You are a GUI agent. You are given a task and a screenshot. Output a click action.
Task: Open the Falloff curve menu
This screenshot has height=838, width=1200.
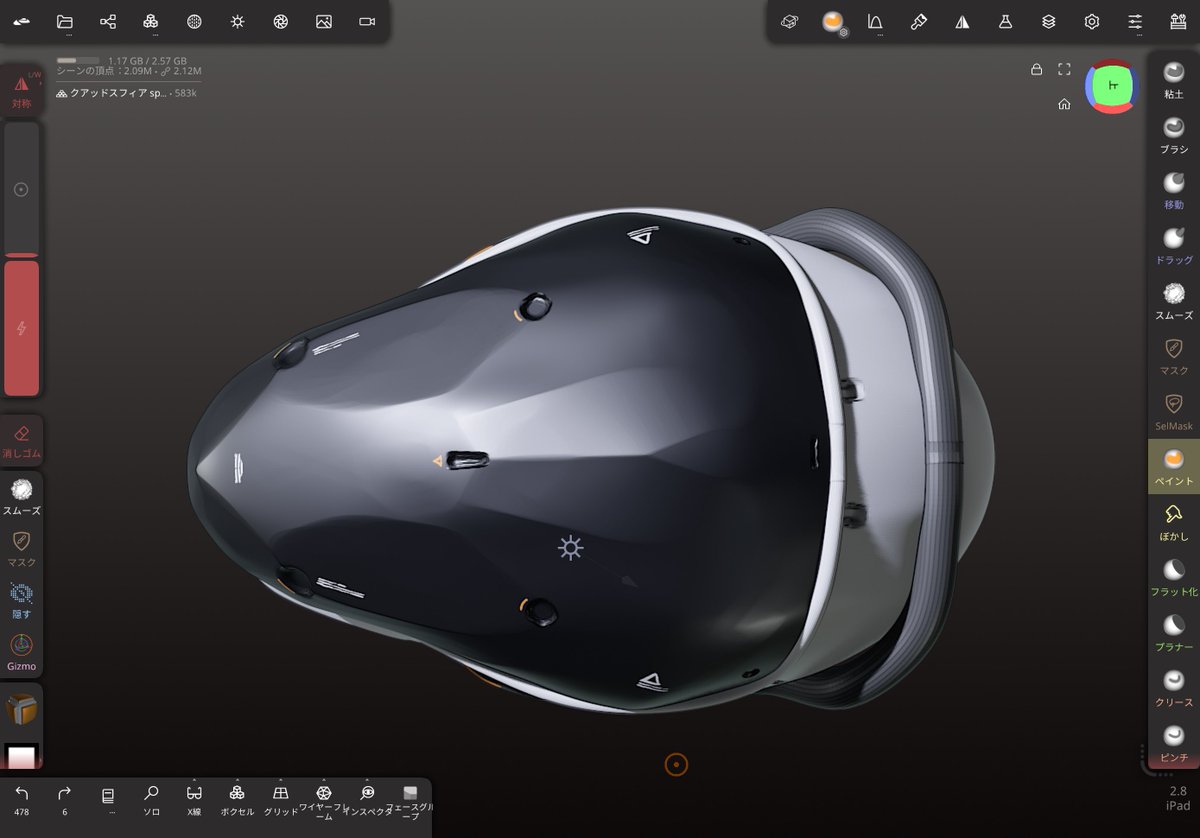point(875,21)
